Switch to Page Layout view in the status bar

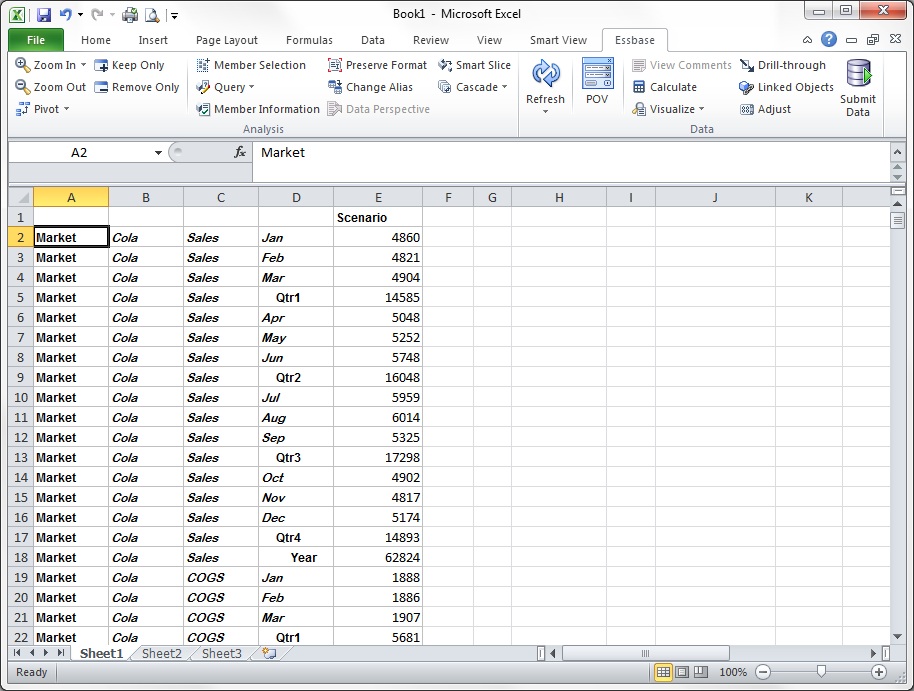pyautogui.click(x=682, y=672)
